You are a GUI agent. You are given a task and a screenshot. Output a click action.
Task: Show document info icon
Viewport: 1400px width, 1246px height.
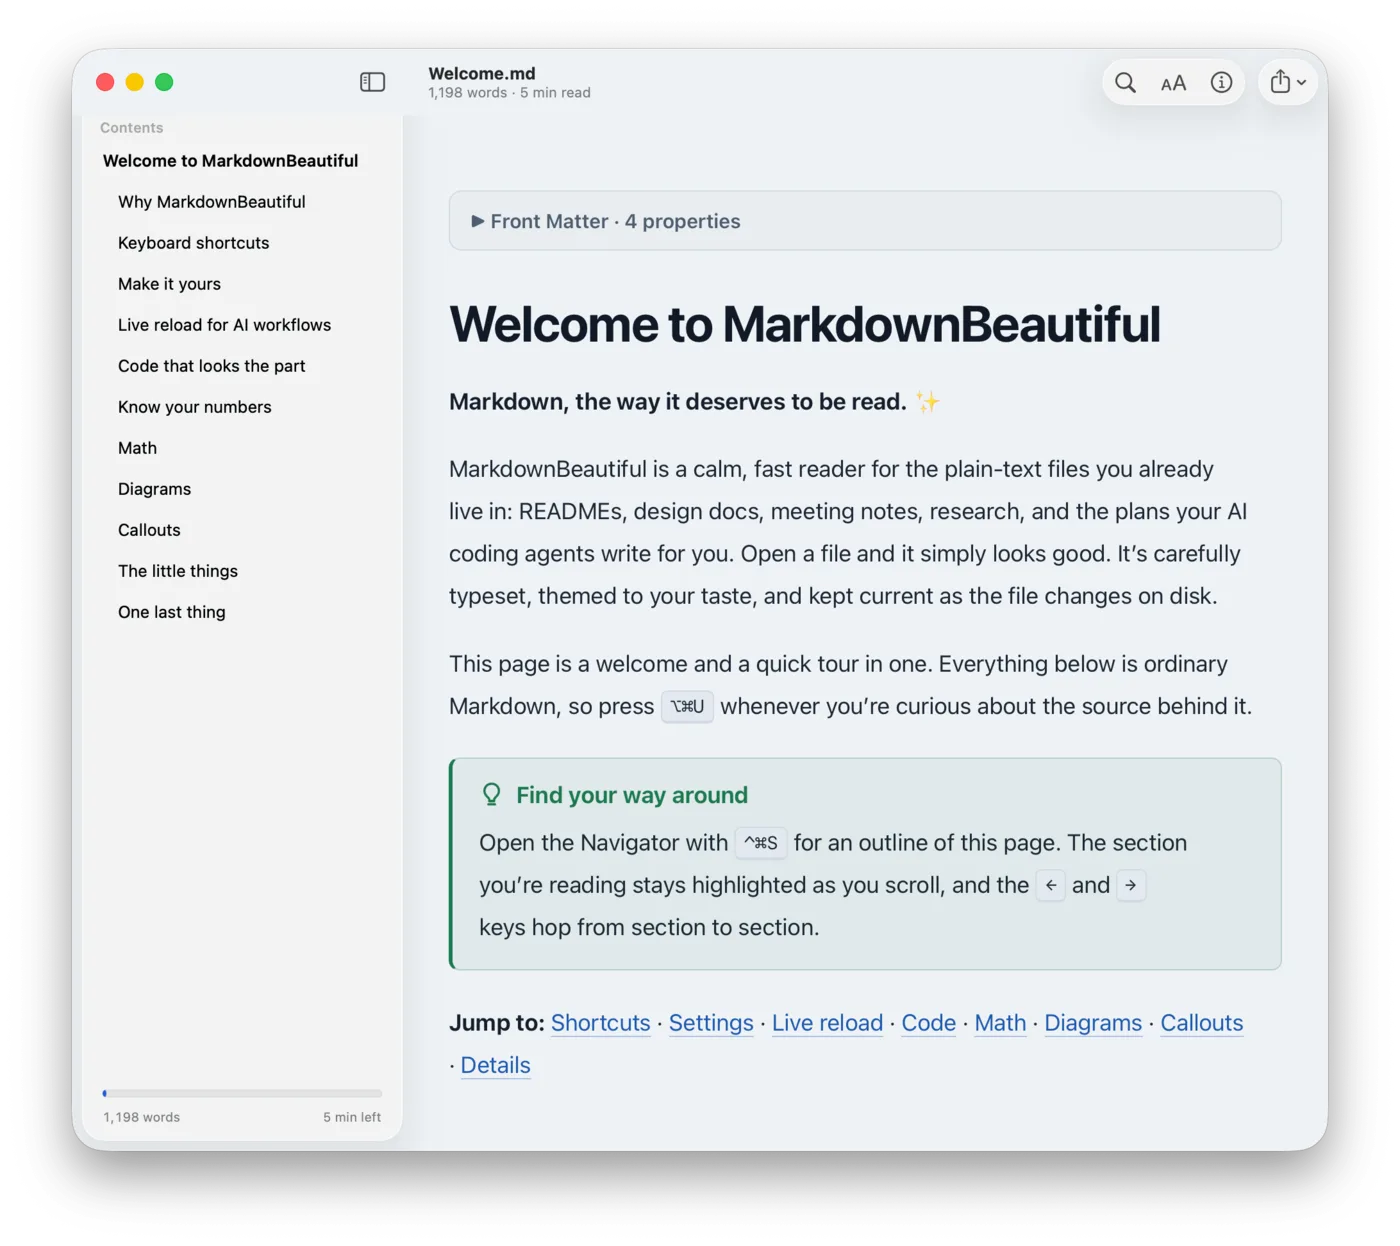(1221, 83)
